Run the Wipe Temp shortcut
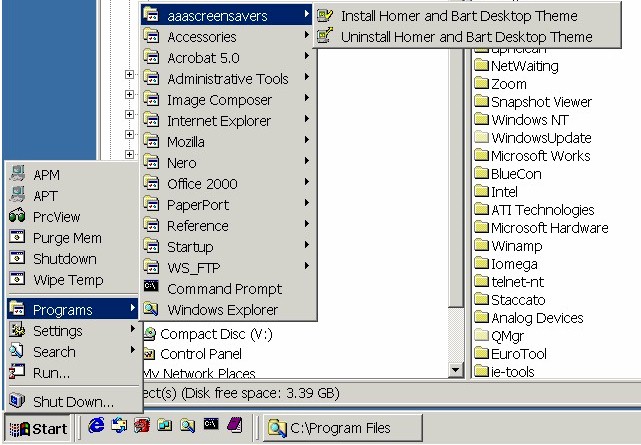Image resolution: width=641 pixels, height=445 pixels. coord(72,280)
